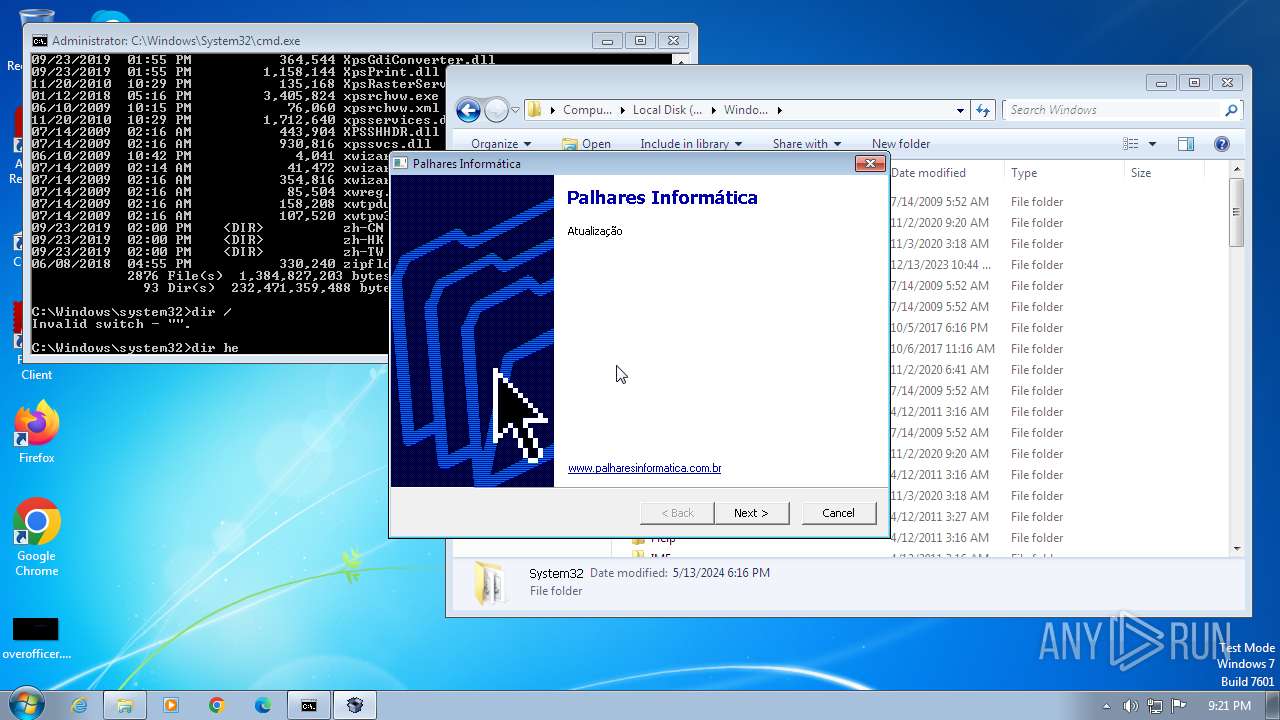The width and height of the screenshot is (1280, 720).
Task: Cancel the Palhares Informática installer
Action: click(x=838, y=513)
